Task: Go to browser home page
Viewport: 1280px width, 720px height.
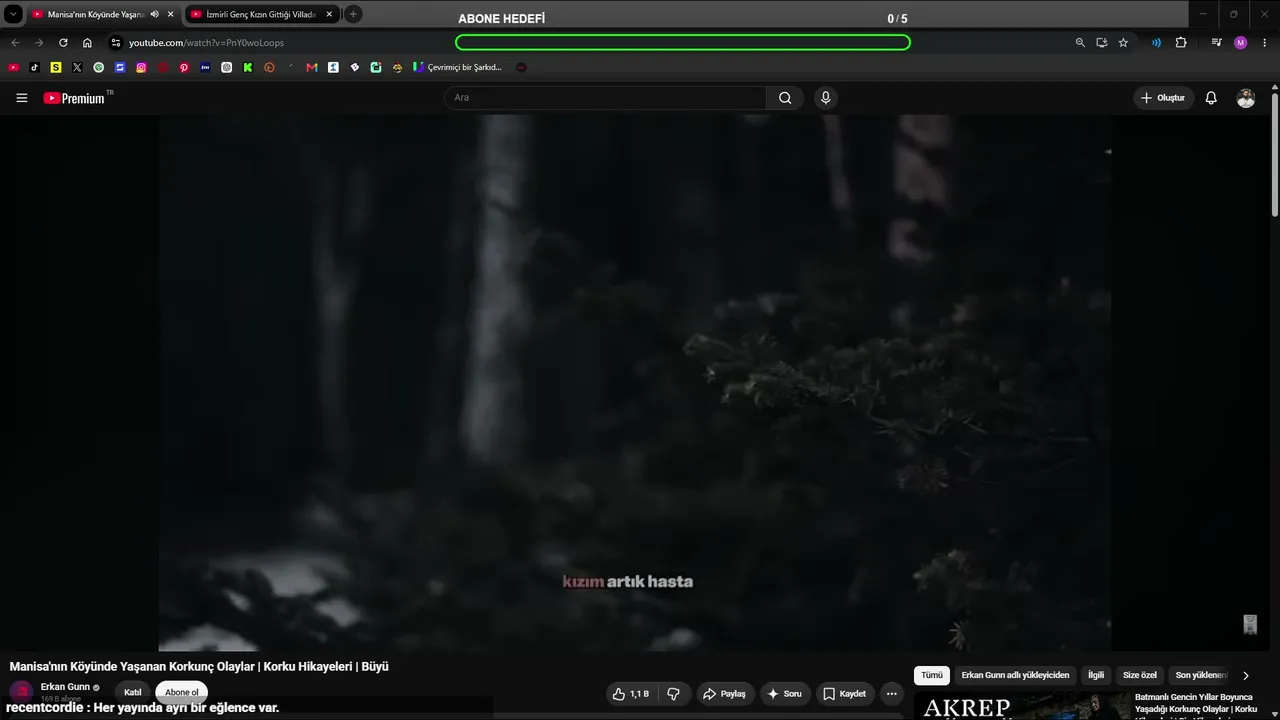Action: click(x=87, y=43)
